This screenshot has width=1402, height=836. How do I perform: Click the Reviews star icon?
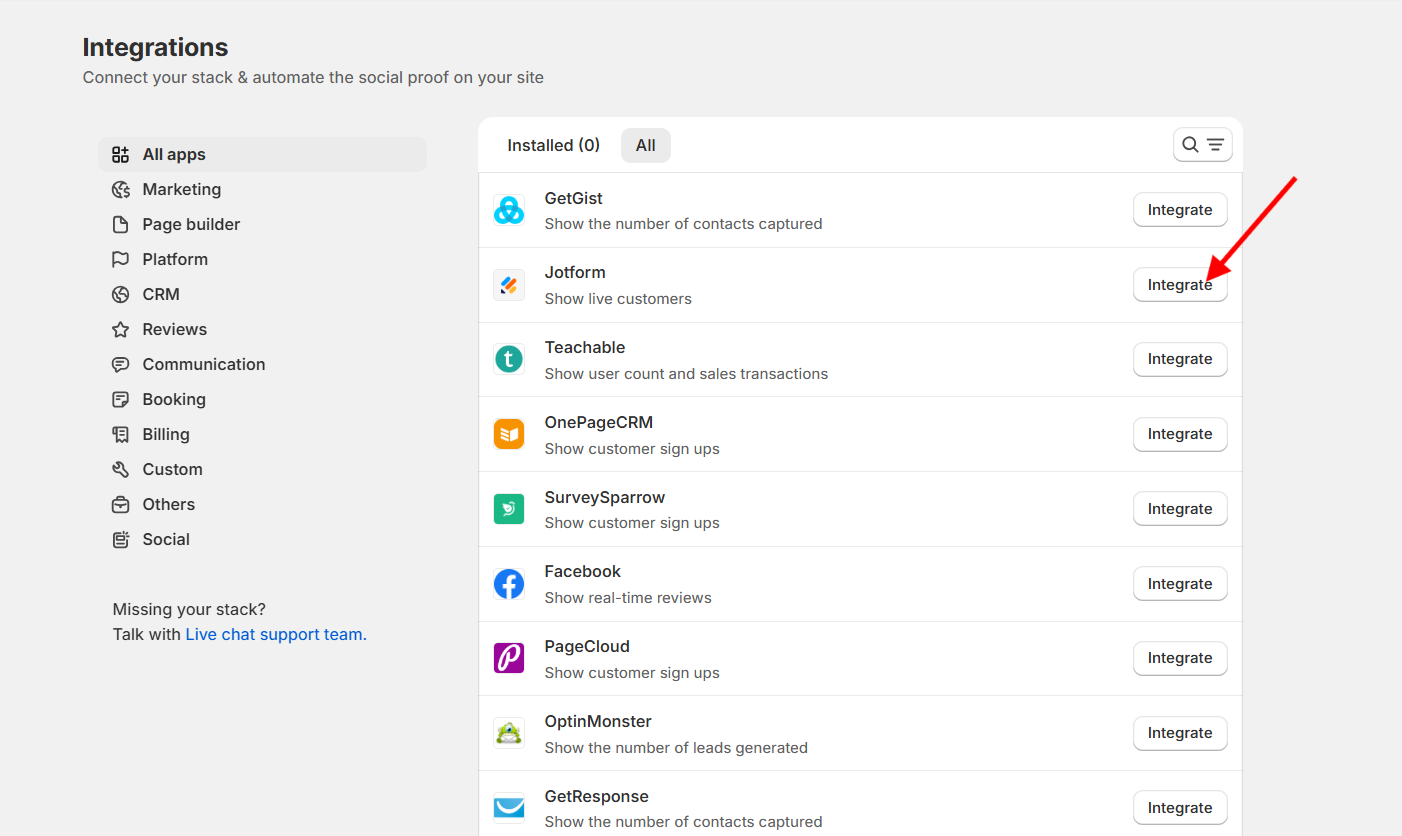click(x=121, y=329)
